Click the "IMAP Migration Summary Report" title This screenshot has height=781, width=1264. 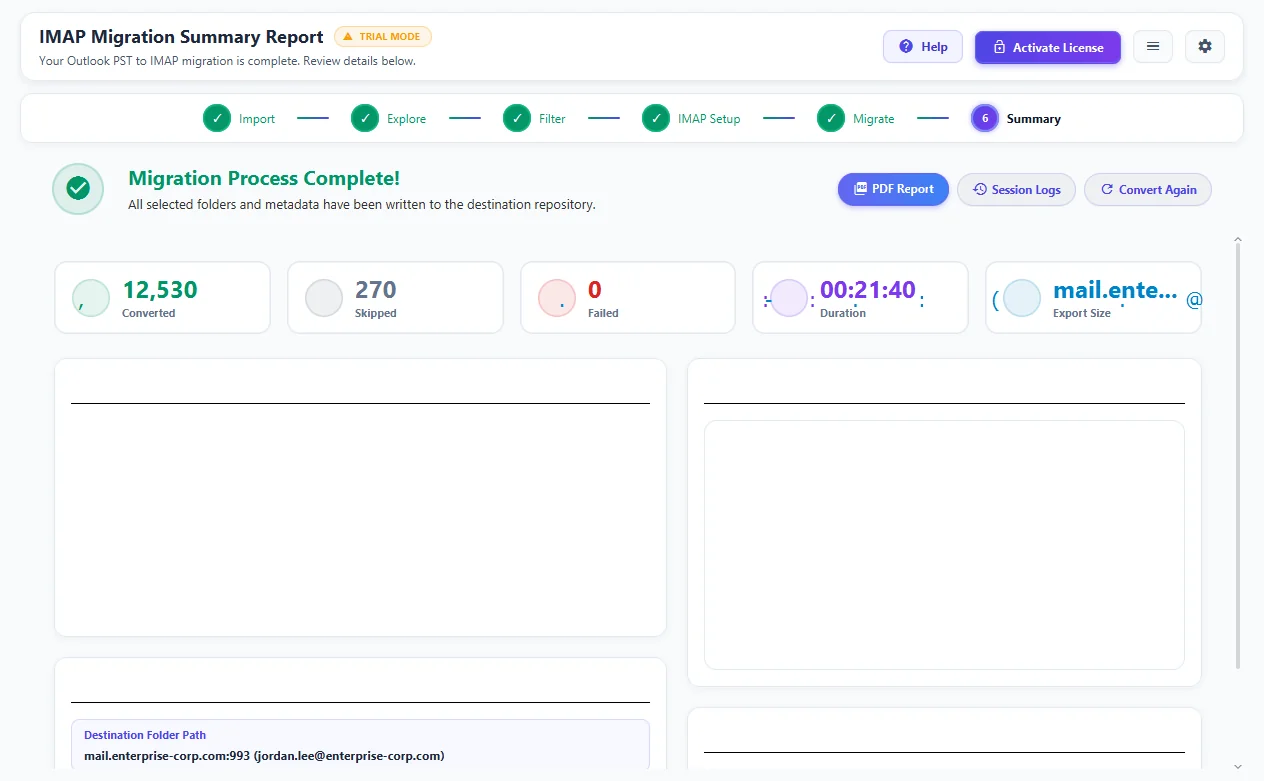point(181,37)
